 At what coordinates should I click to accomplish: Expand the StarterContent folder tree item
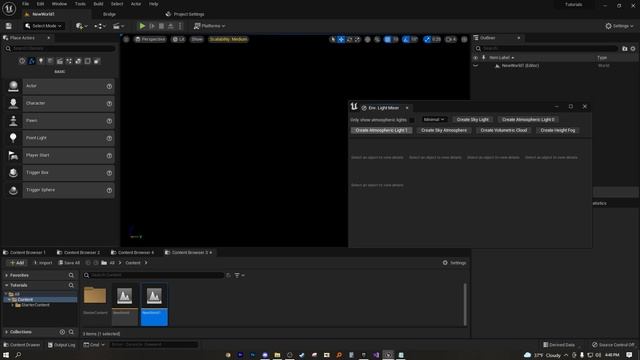(x=13, y=305)
